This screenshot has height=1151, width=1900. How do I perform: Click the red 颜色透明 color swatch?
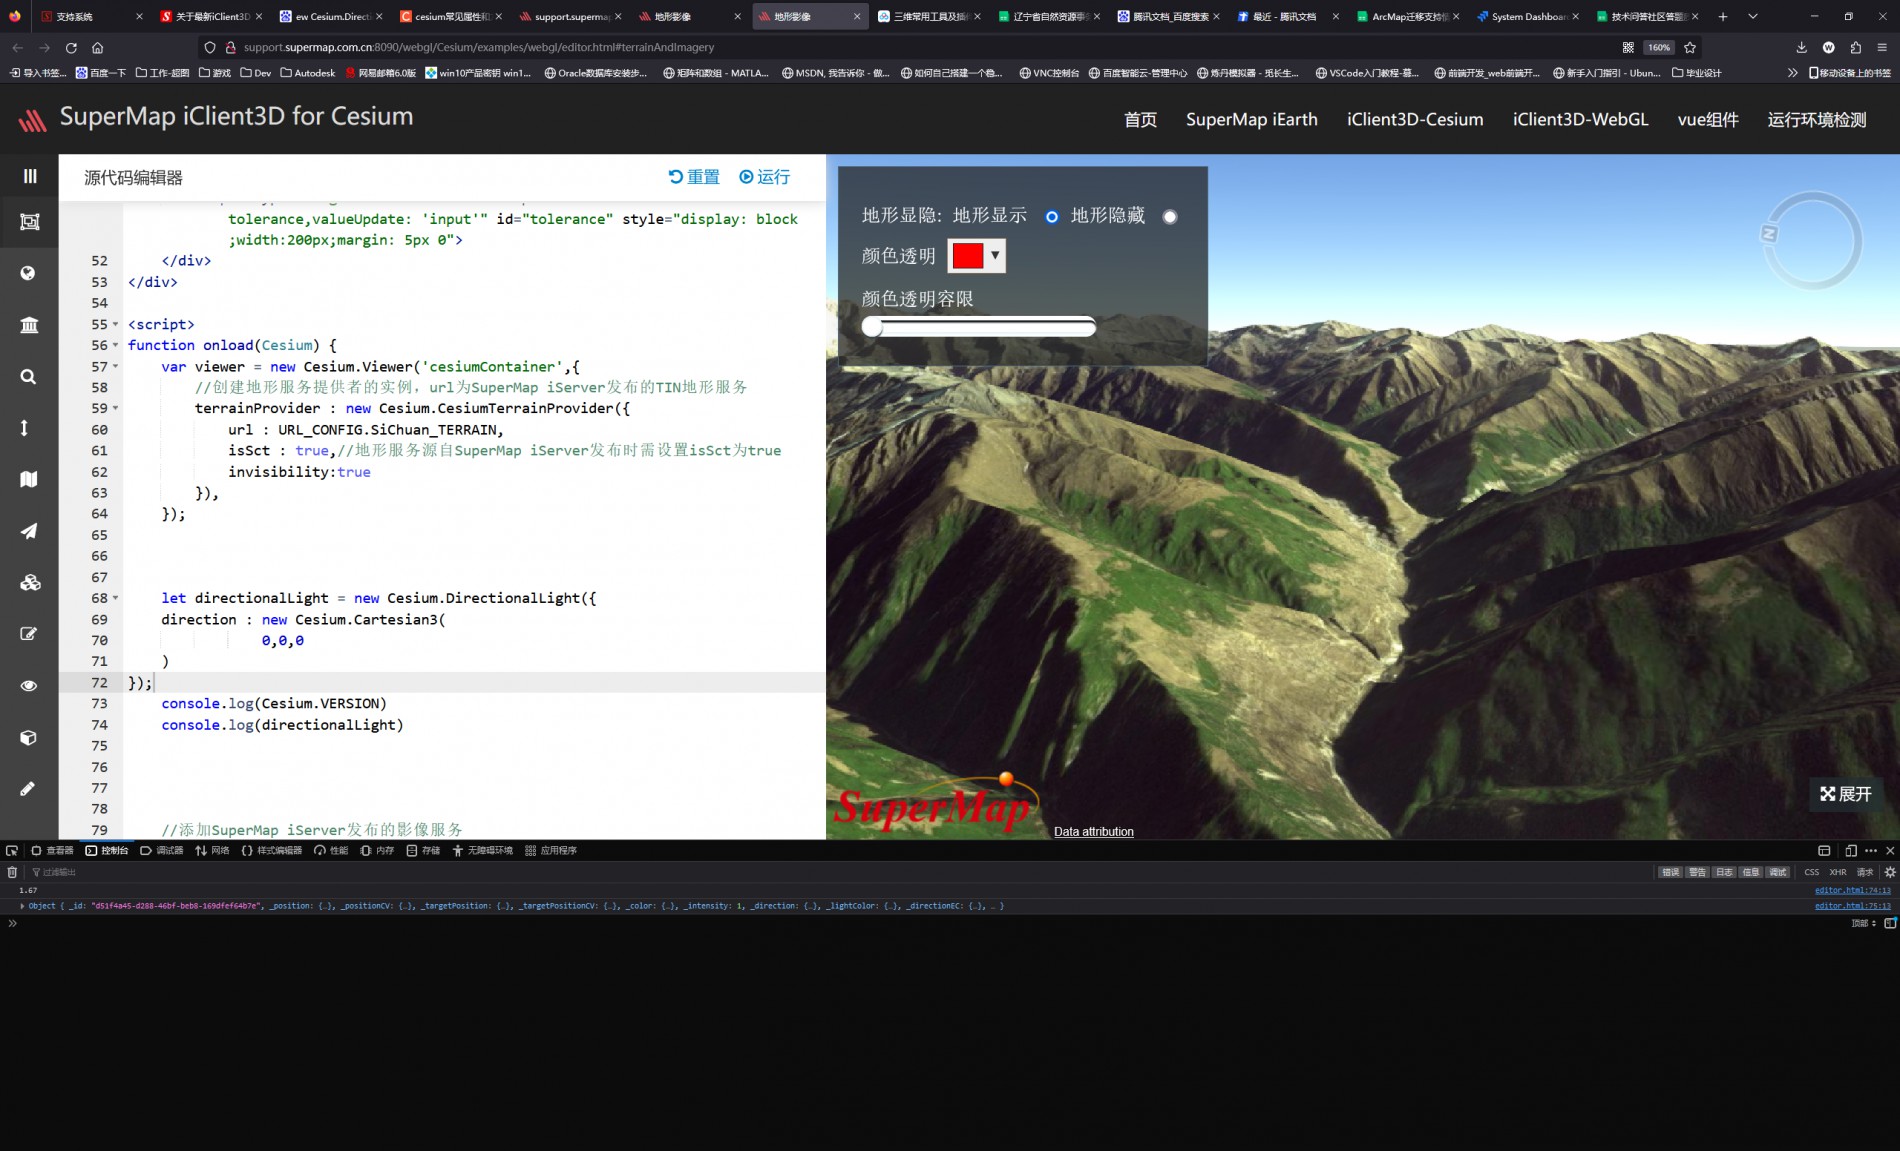[968, 256]
